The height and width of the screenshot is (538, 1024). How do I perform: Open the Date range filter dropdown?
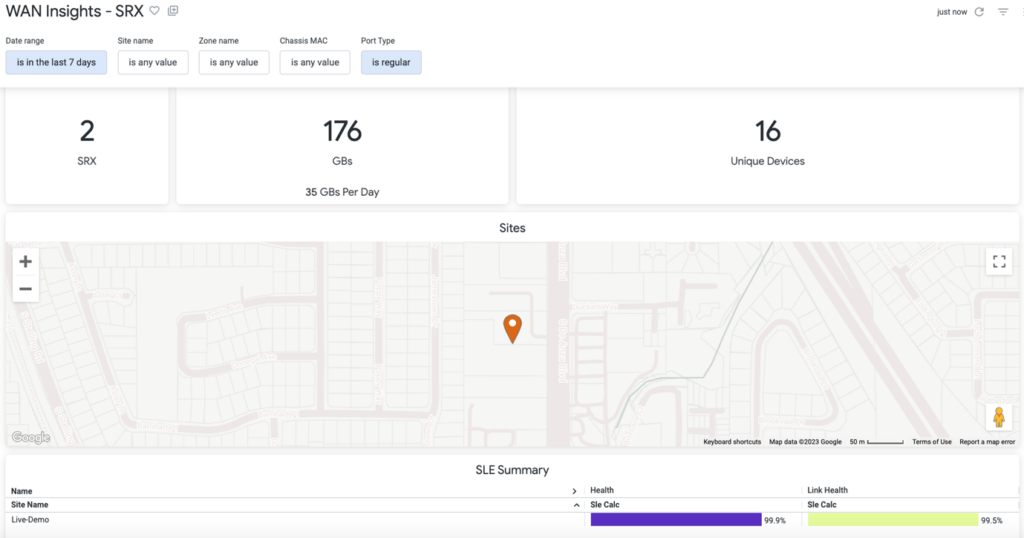[56, 62]
